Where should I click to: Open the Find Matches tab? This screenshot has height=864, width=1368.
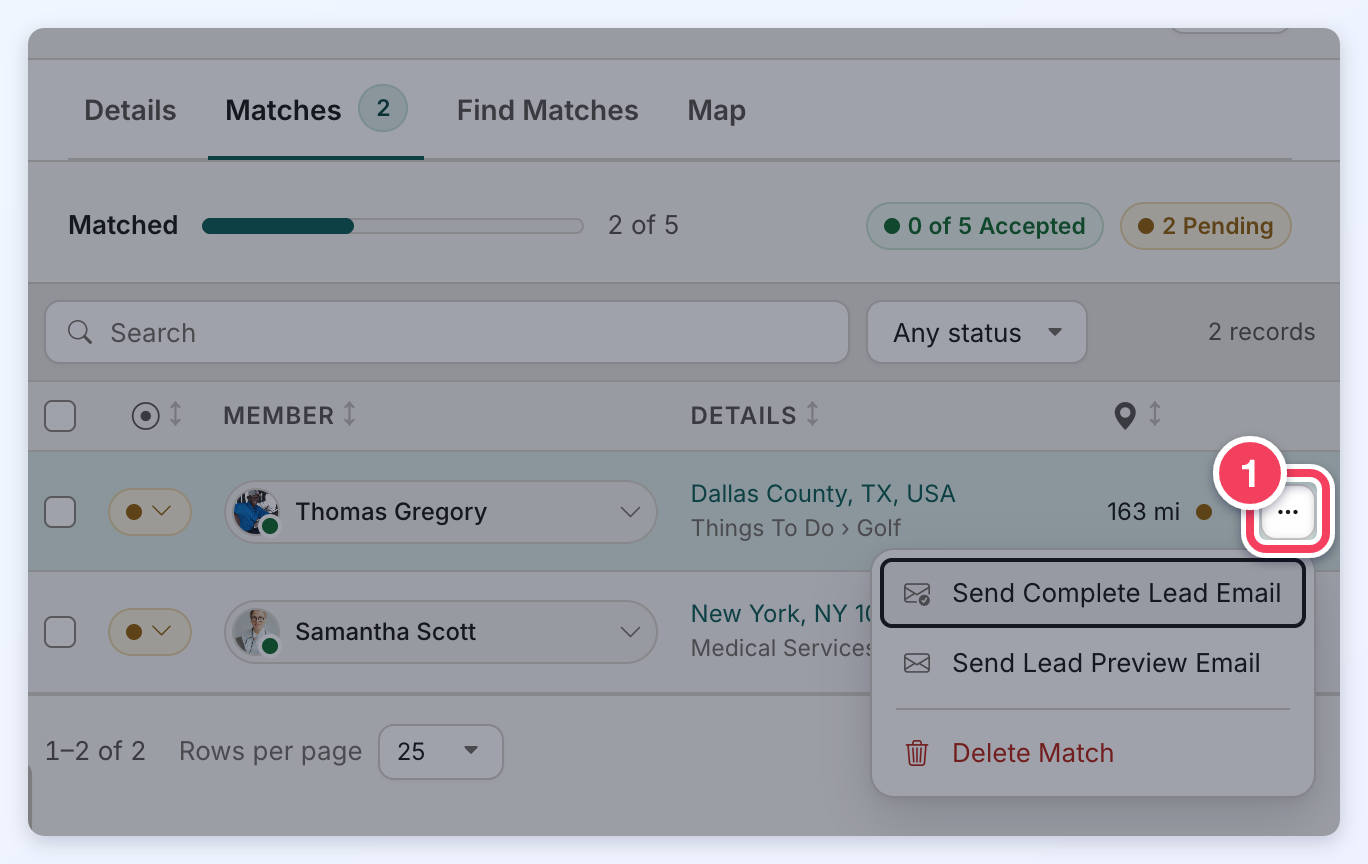click(x=548, y=111)
